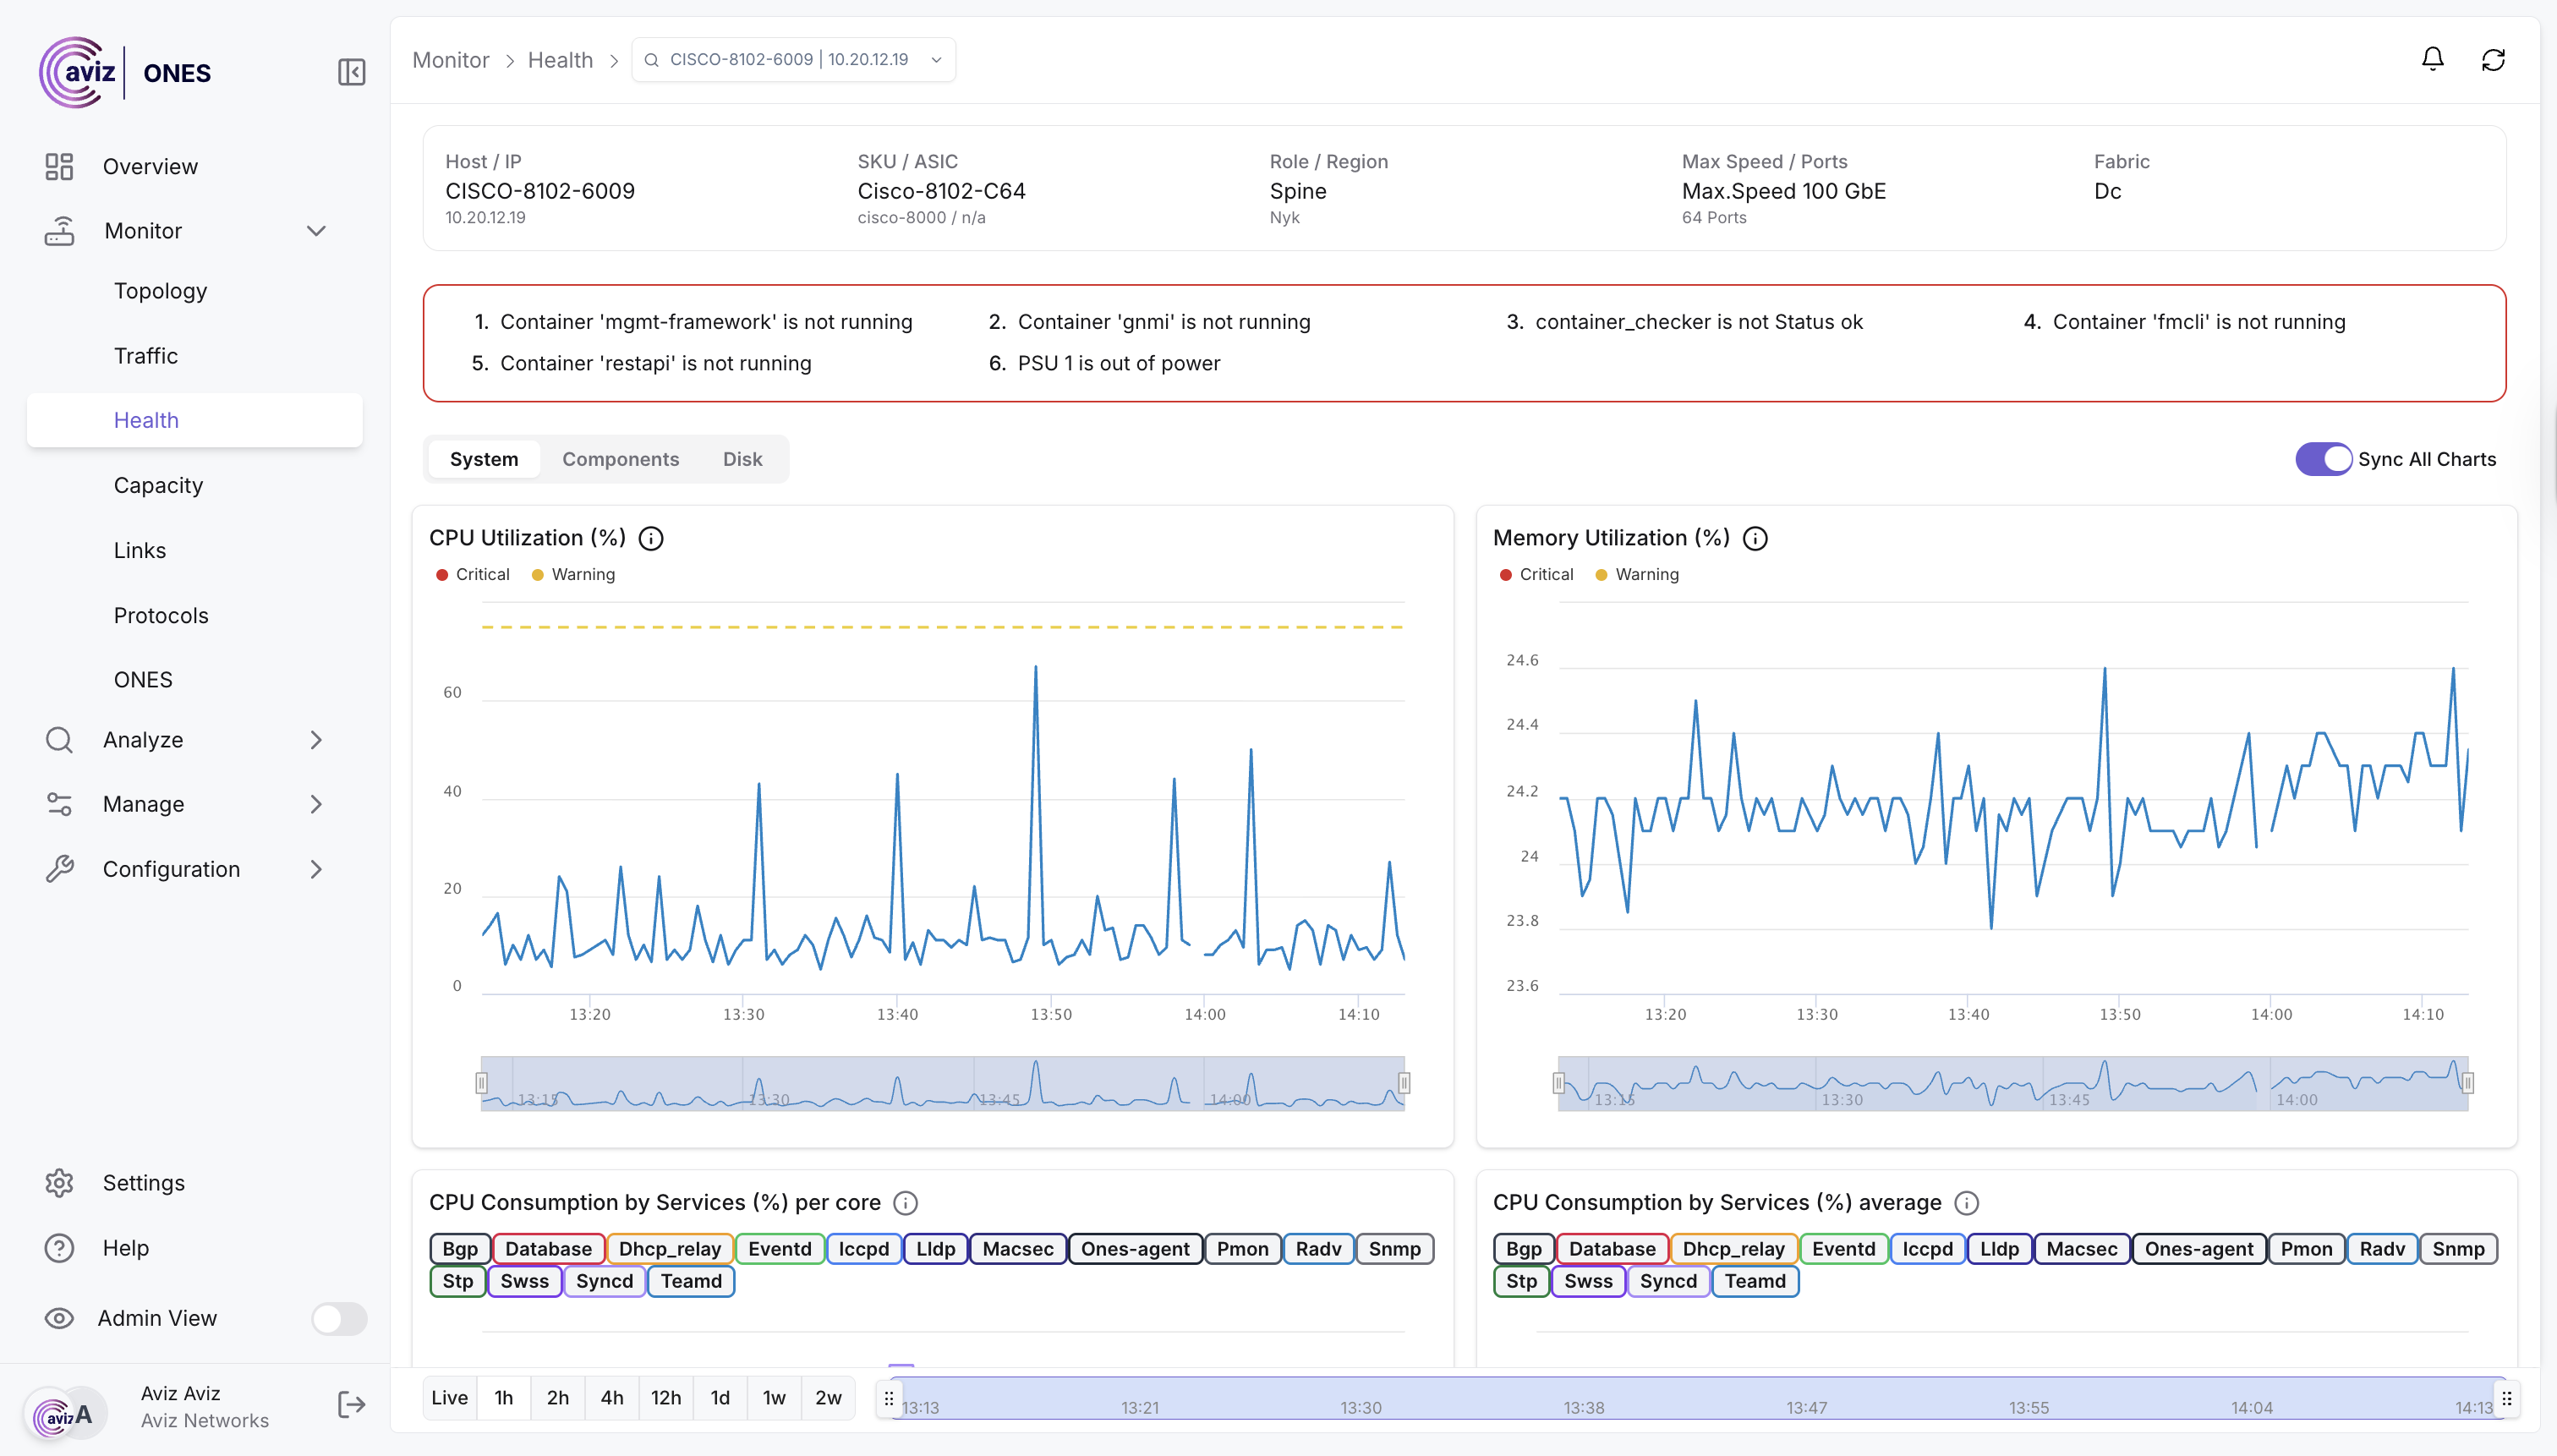Click the logout icon

point(351,1405)
